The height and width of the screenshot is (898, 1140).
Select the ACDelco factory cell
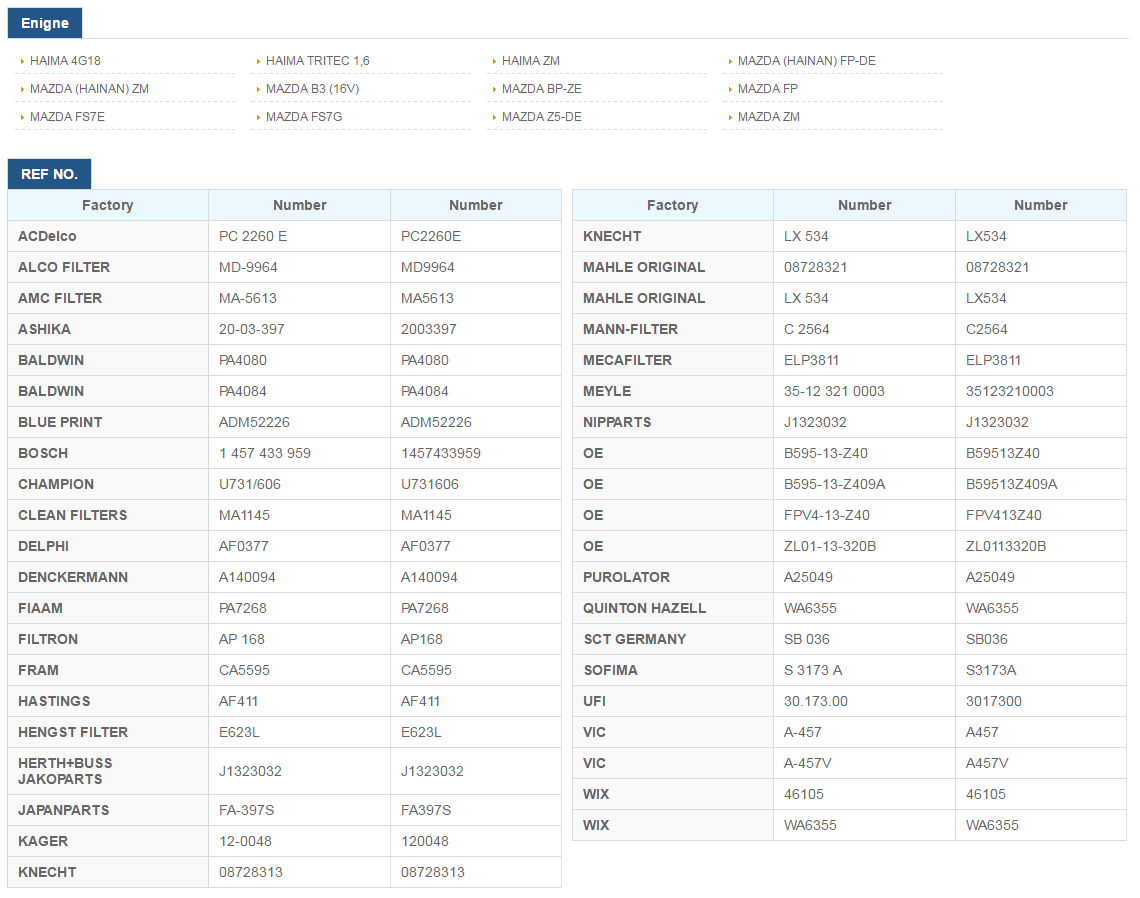click(x=108, y=236)
